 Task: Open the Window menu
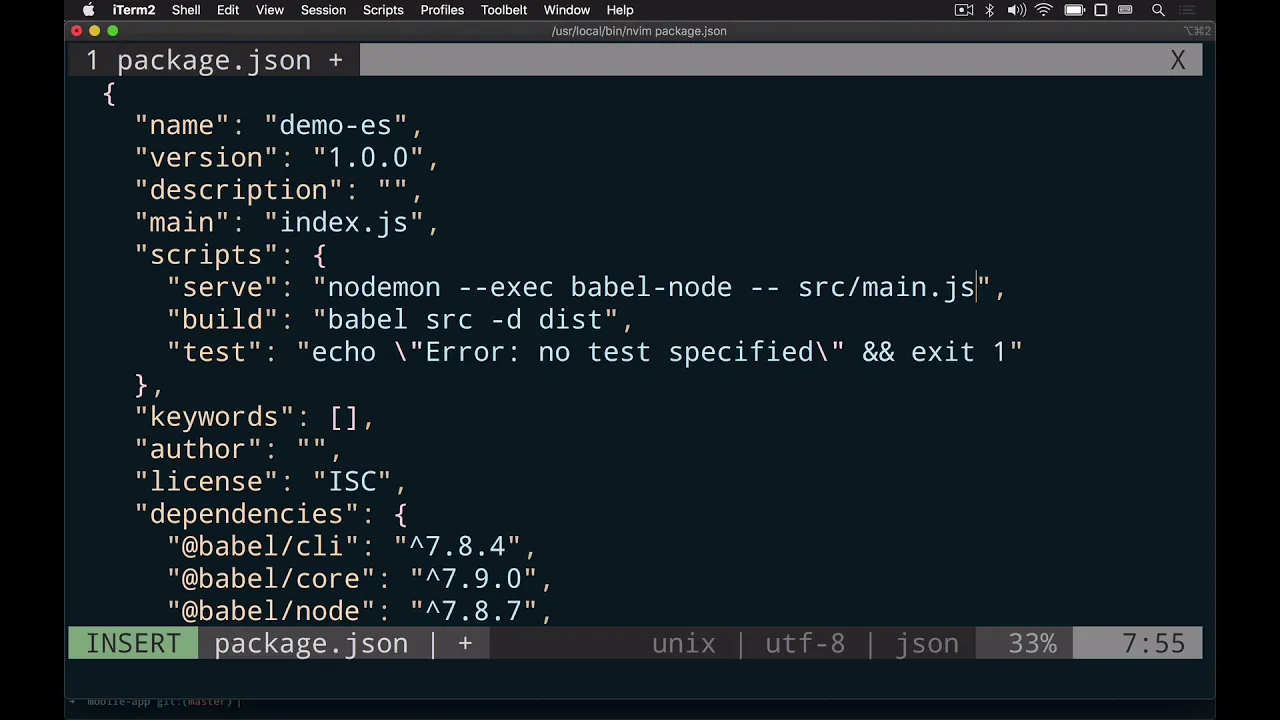tap(567, 10)
